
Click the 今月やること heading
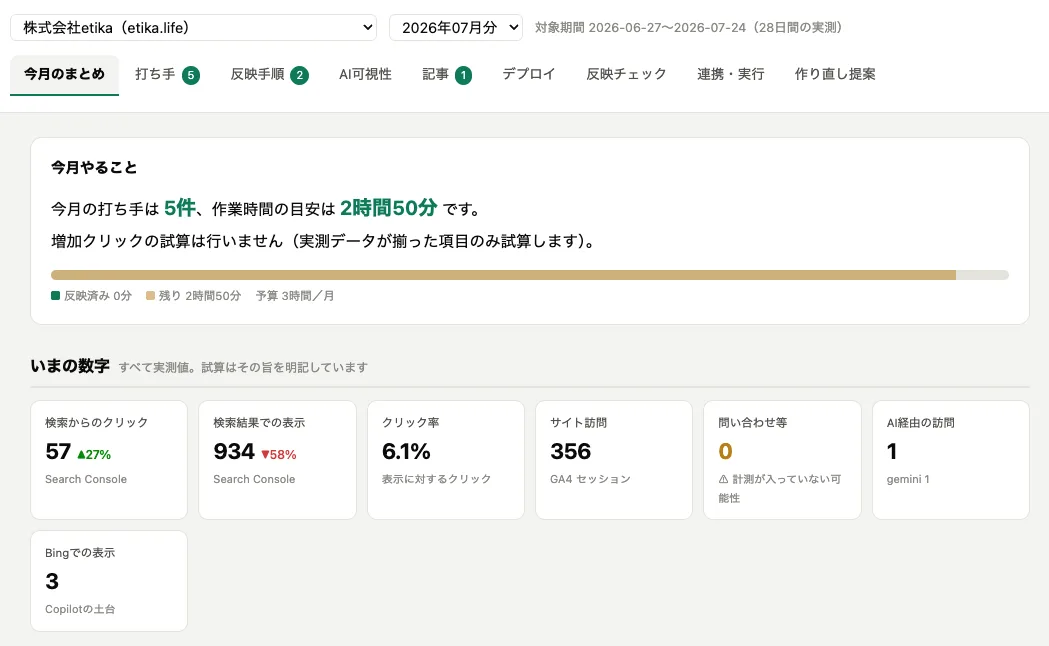point(94,168)
